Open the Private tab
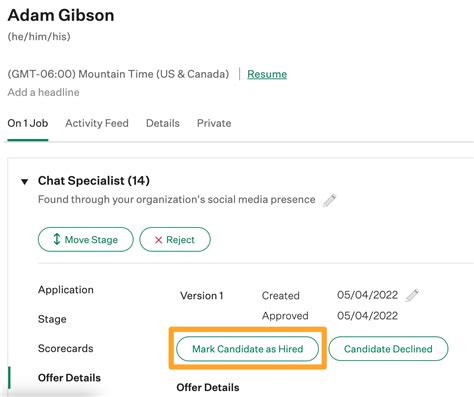This screenshot has width=474, height=397. [214, 123]
